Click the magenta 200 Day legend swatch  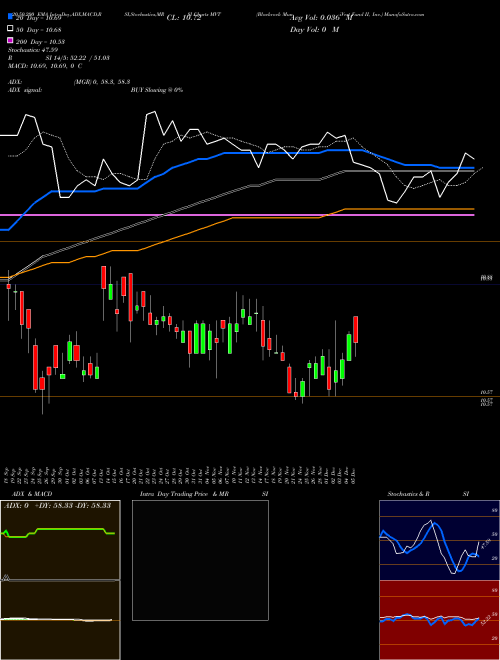coord(10,40)
